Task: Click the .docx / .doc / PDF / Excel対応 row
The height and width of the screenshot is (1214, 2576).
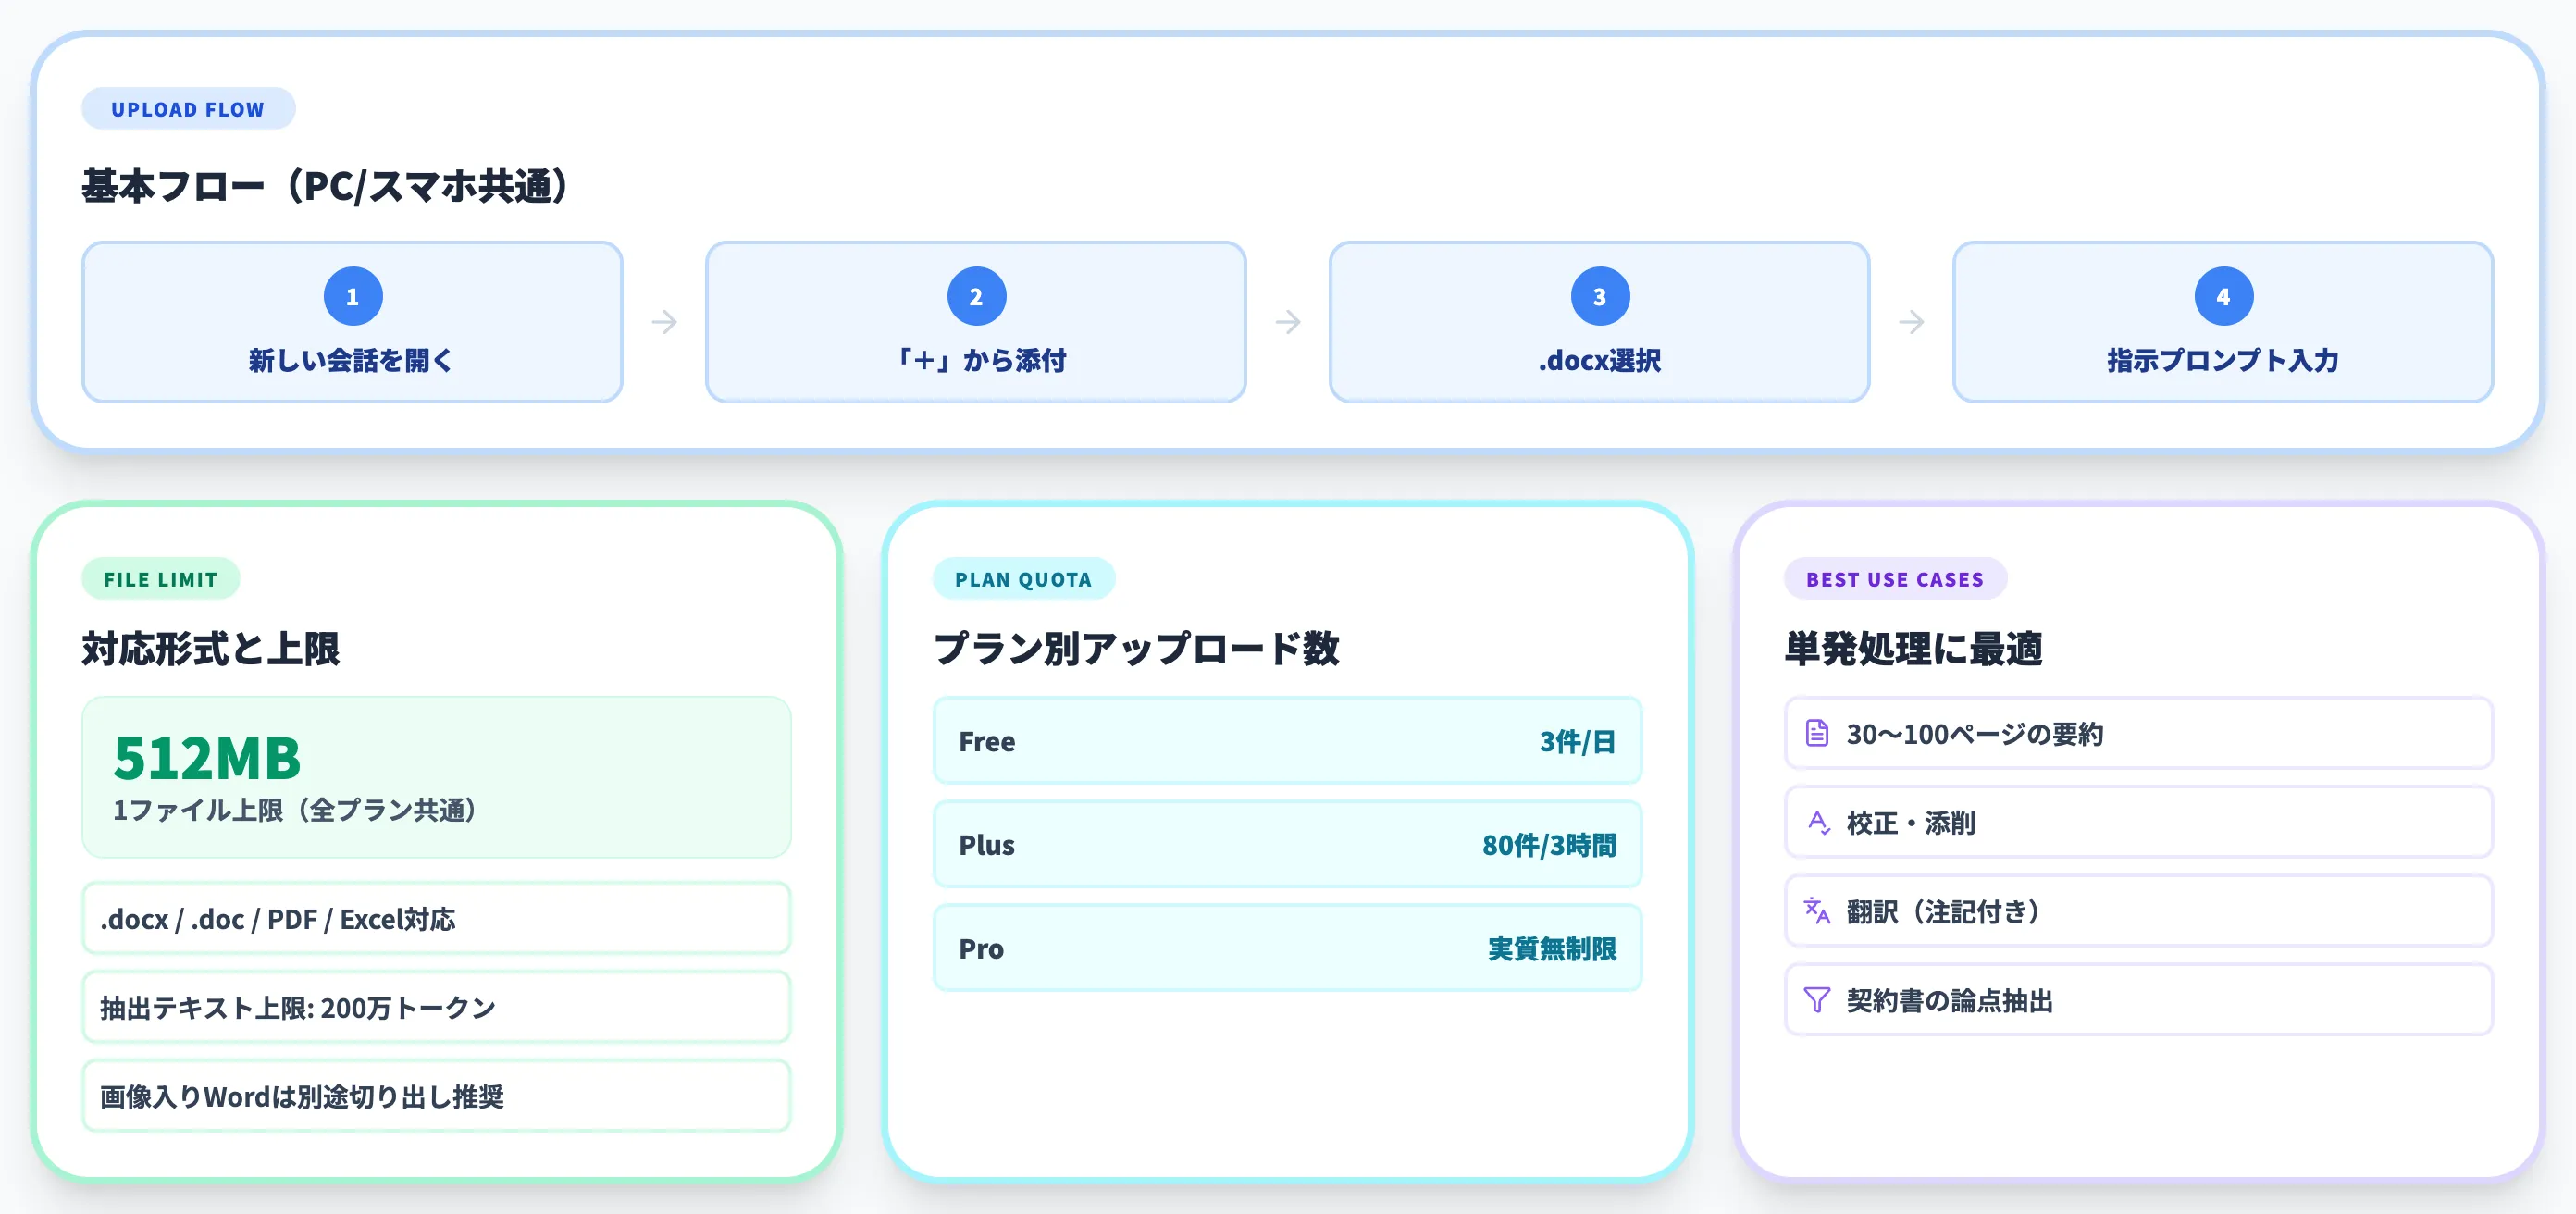Action: (436, 918)
